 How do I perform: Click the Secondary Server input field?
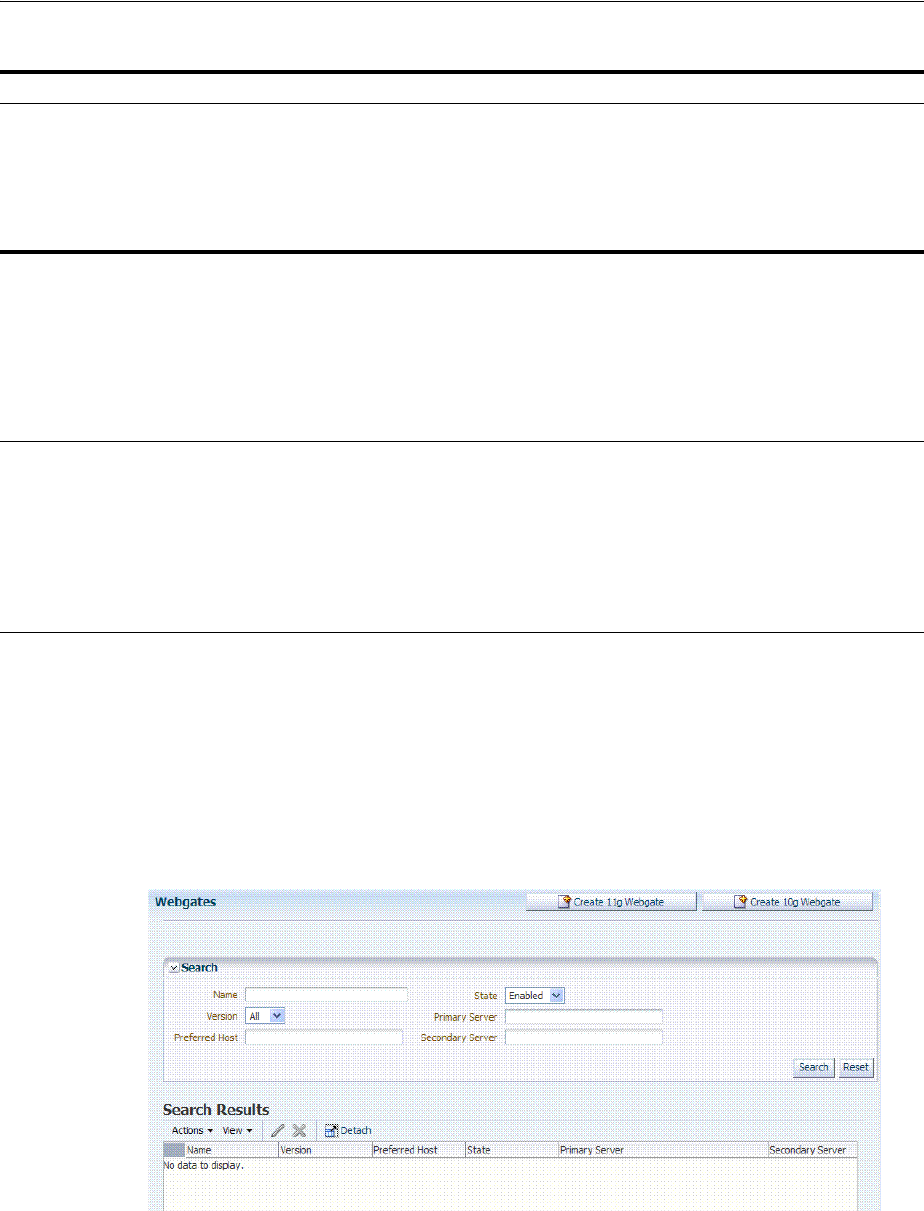coord(584,1038)
